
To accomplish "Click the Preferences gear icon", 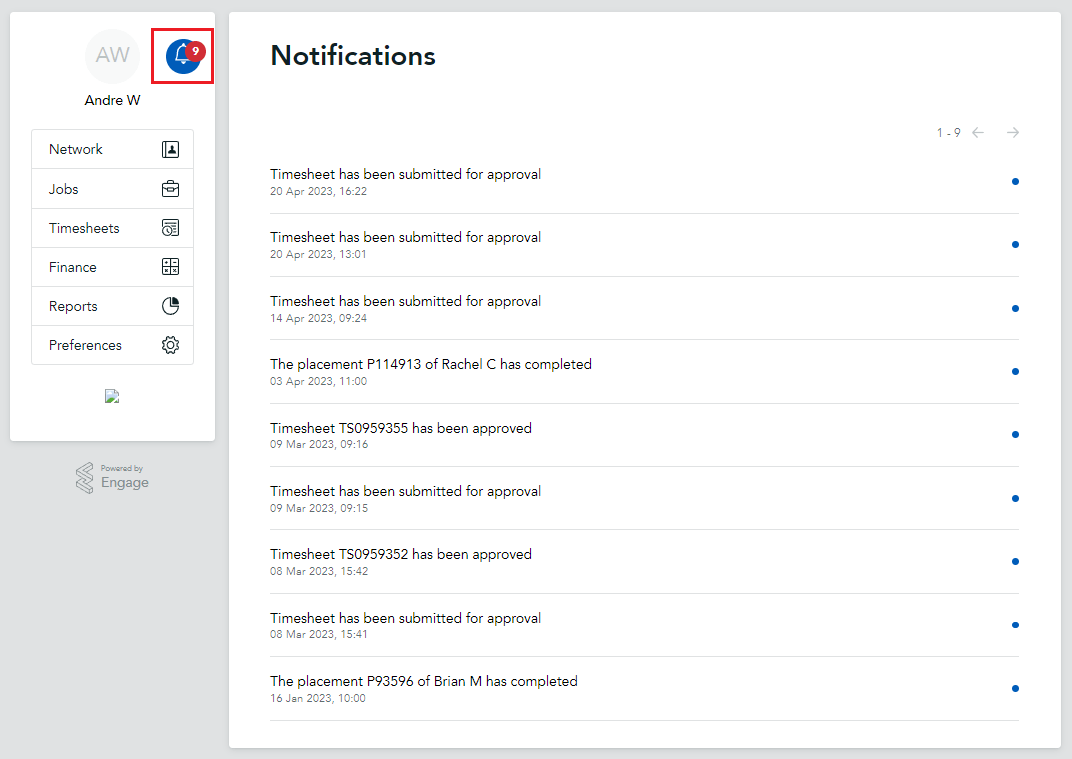I will click(x=170, y=345).
